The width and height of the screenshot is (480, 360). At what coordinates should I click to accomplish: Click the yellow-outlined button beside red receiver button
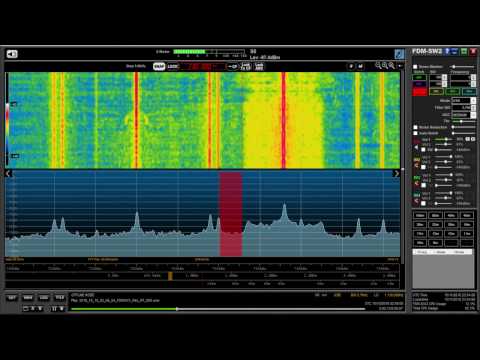coord(436,91)
